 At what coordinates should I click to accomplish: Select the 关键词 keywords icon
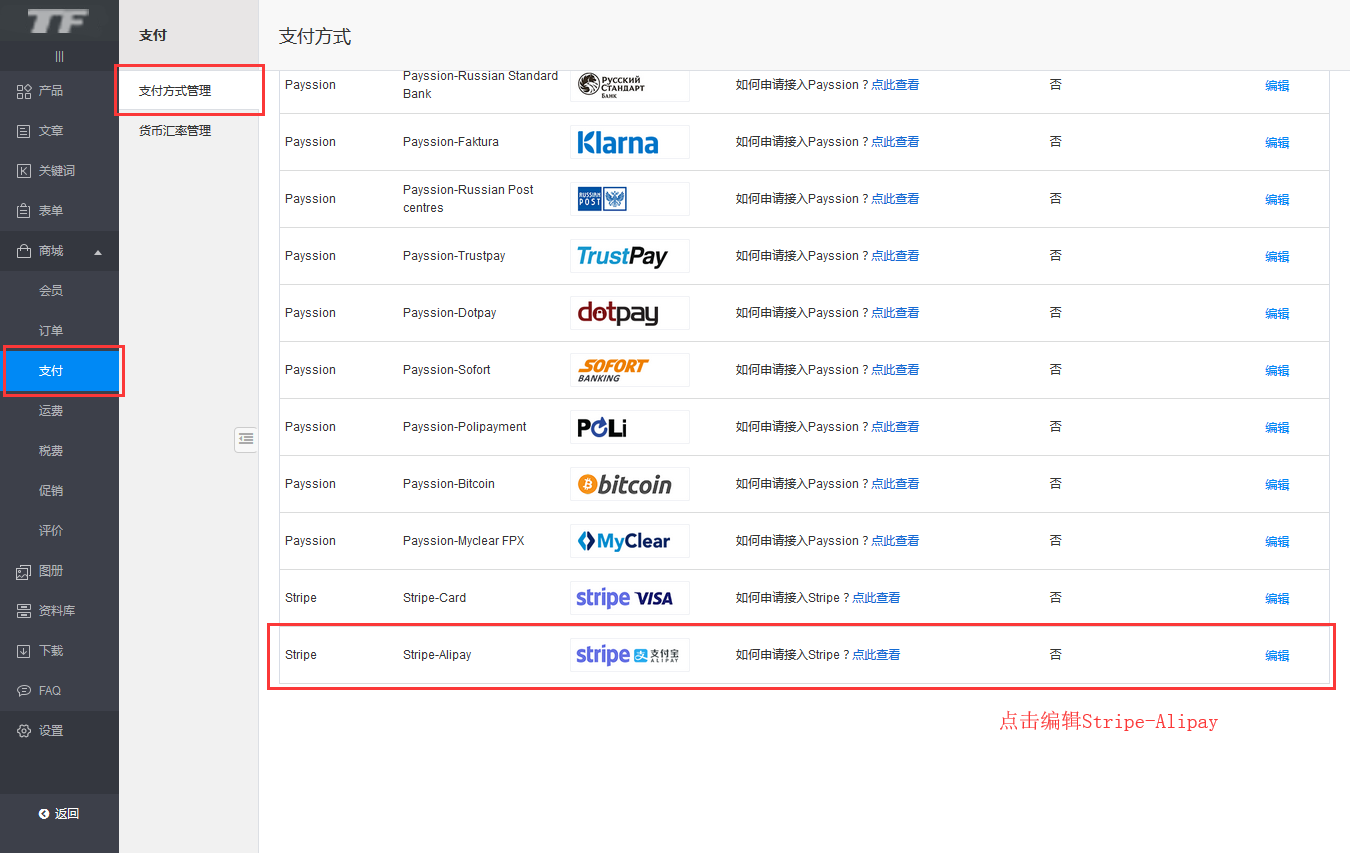[x=24, y=171]
